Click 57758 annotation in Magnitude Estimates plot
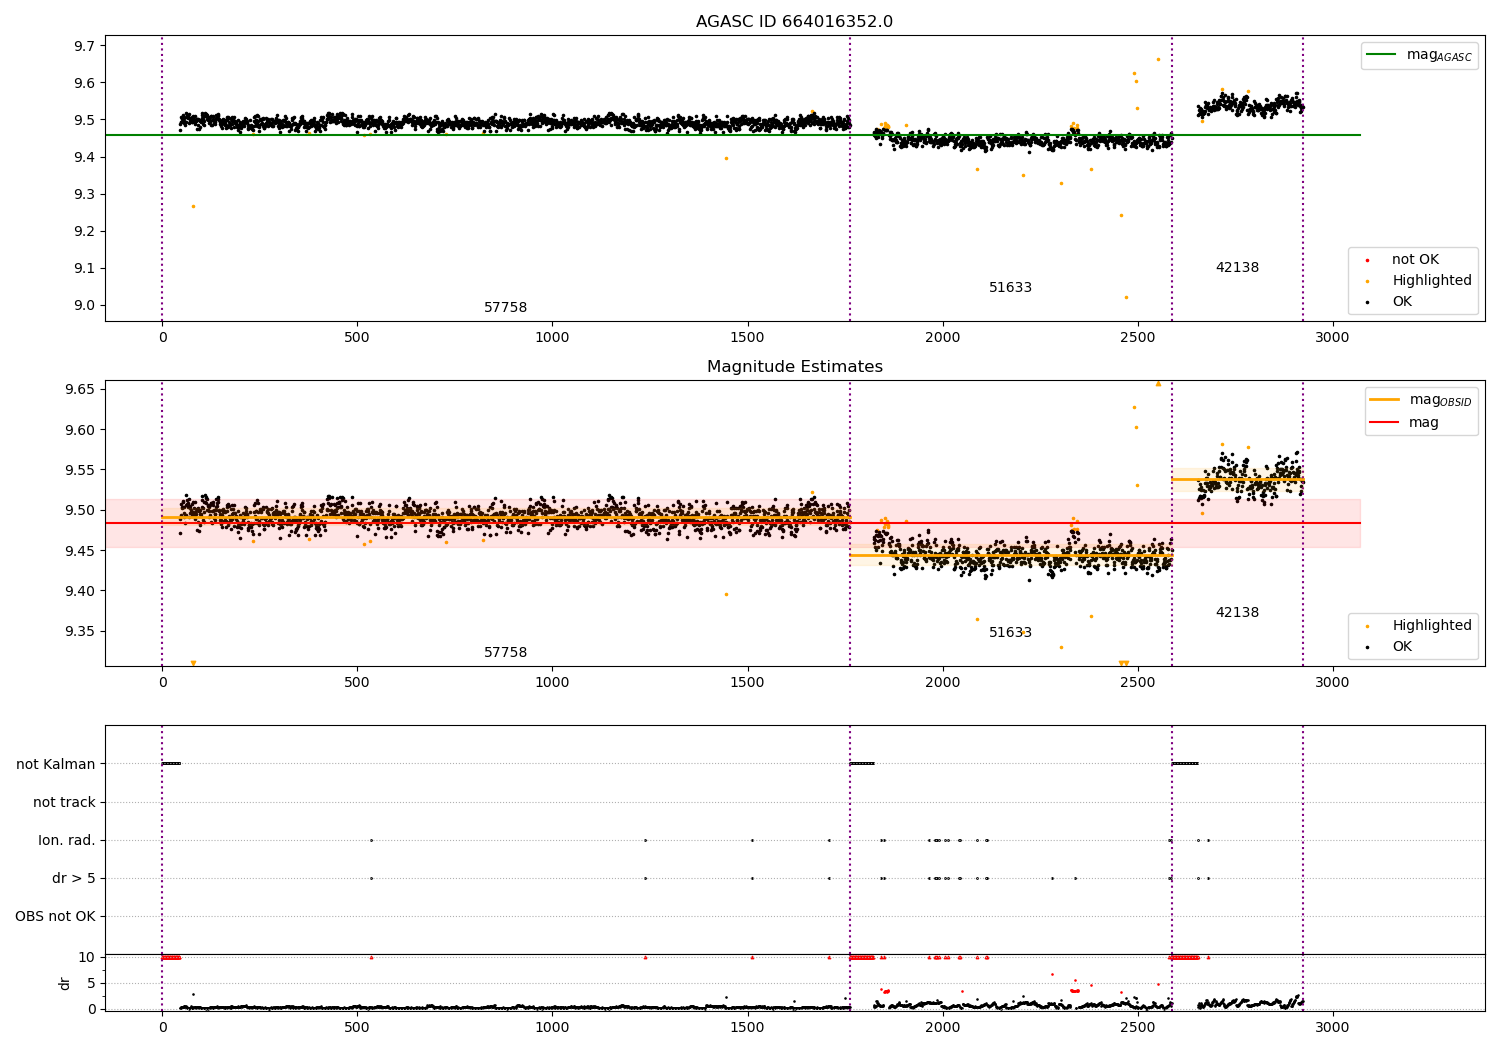 point(505,653)
